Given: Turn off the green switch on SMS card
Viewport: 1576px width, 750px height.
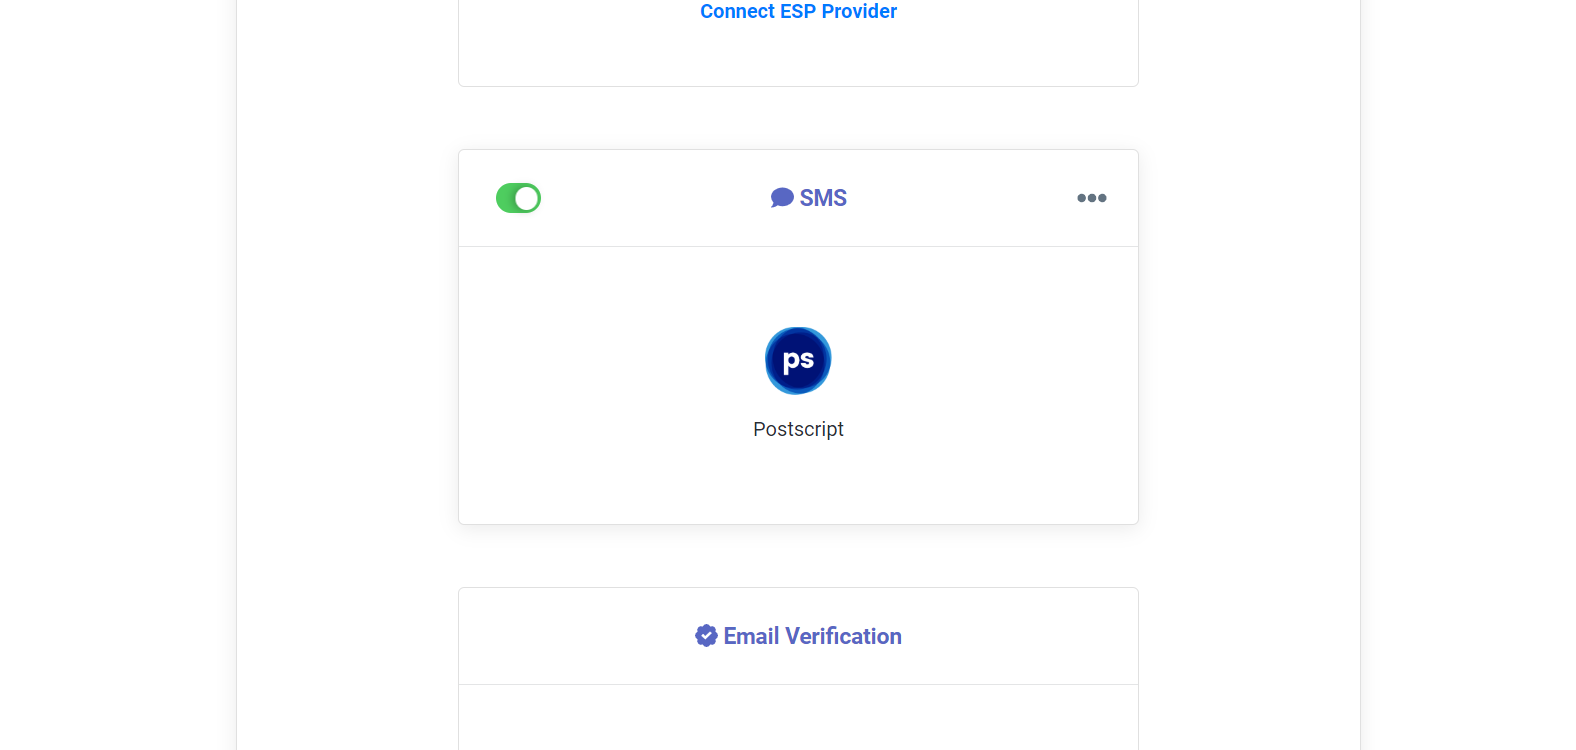Looking at the screenshot, I should (x=518, y=197).
